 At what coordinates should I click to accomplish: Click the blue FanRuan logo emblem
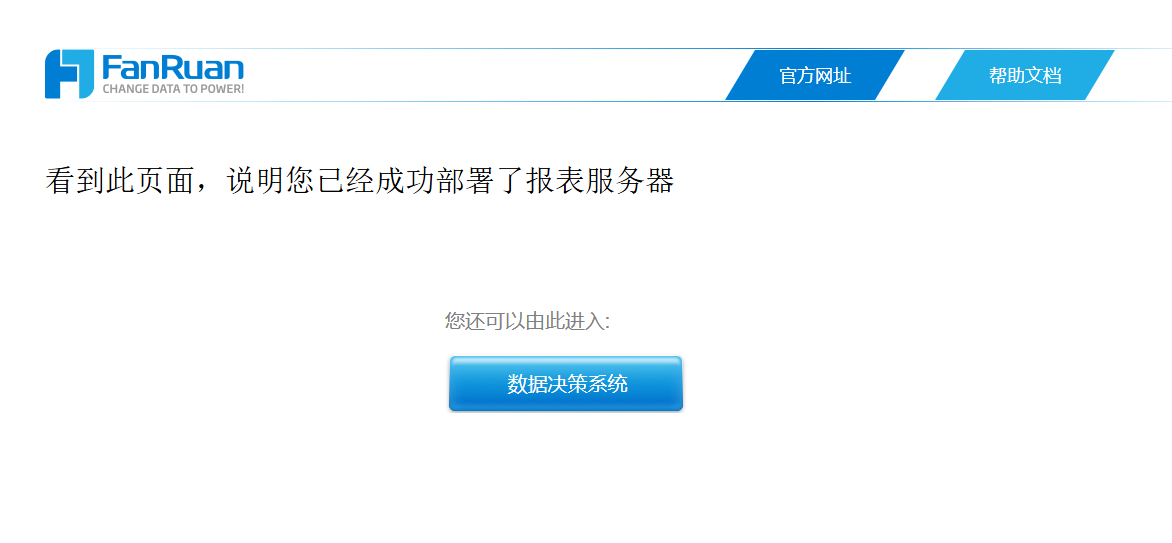click(x=70, y=74)
